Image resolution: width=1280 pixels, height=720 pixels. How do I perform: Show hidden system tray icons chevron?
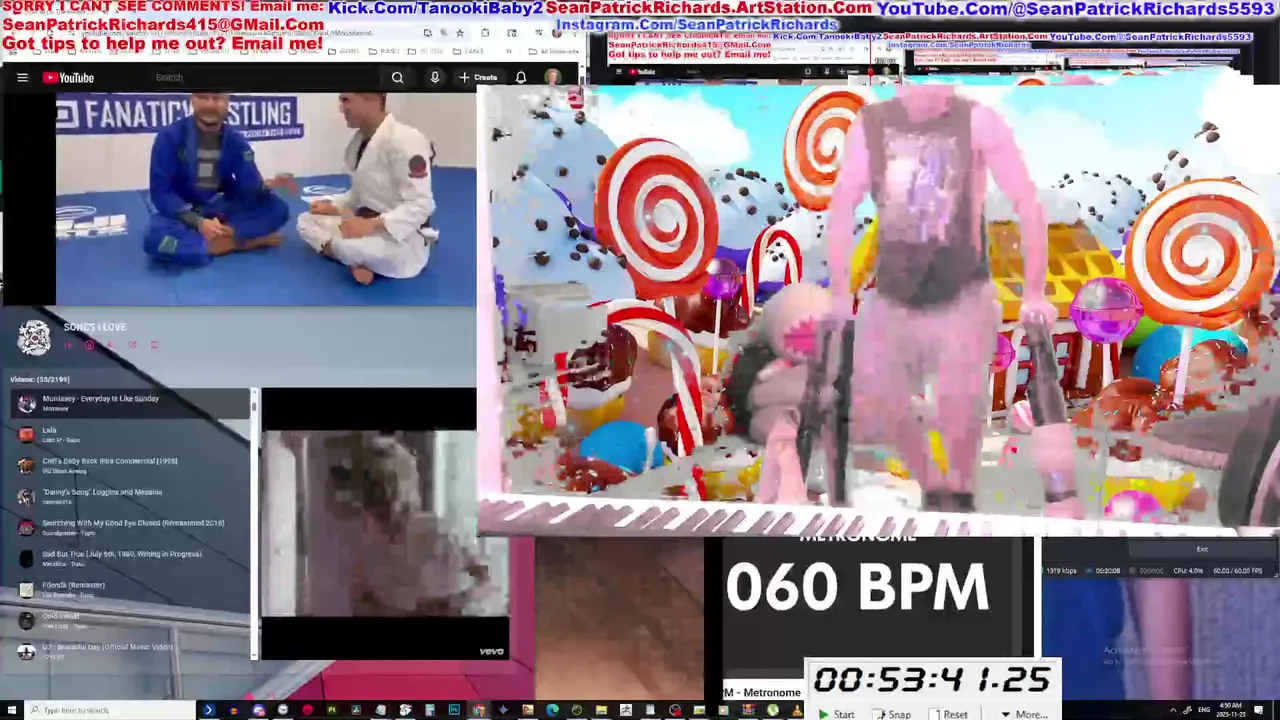pyautogui.click(x=1173, y=710)
